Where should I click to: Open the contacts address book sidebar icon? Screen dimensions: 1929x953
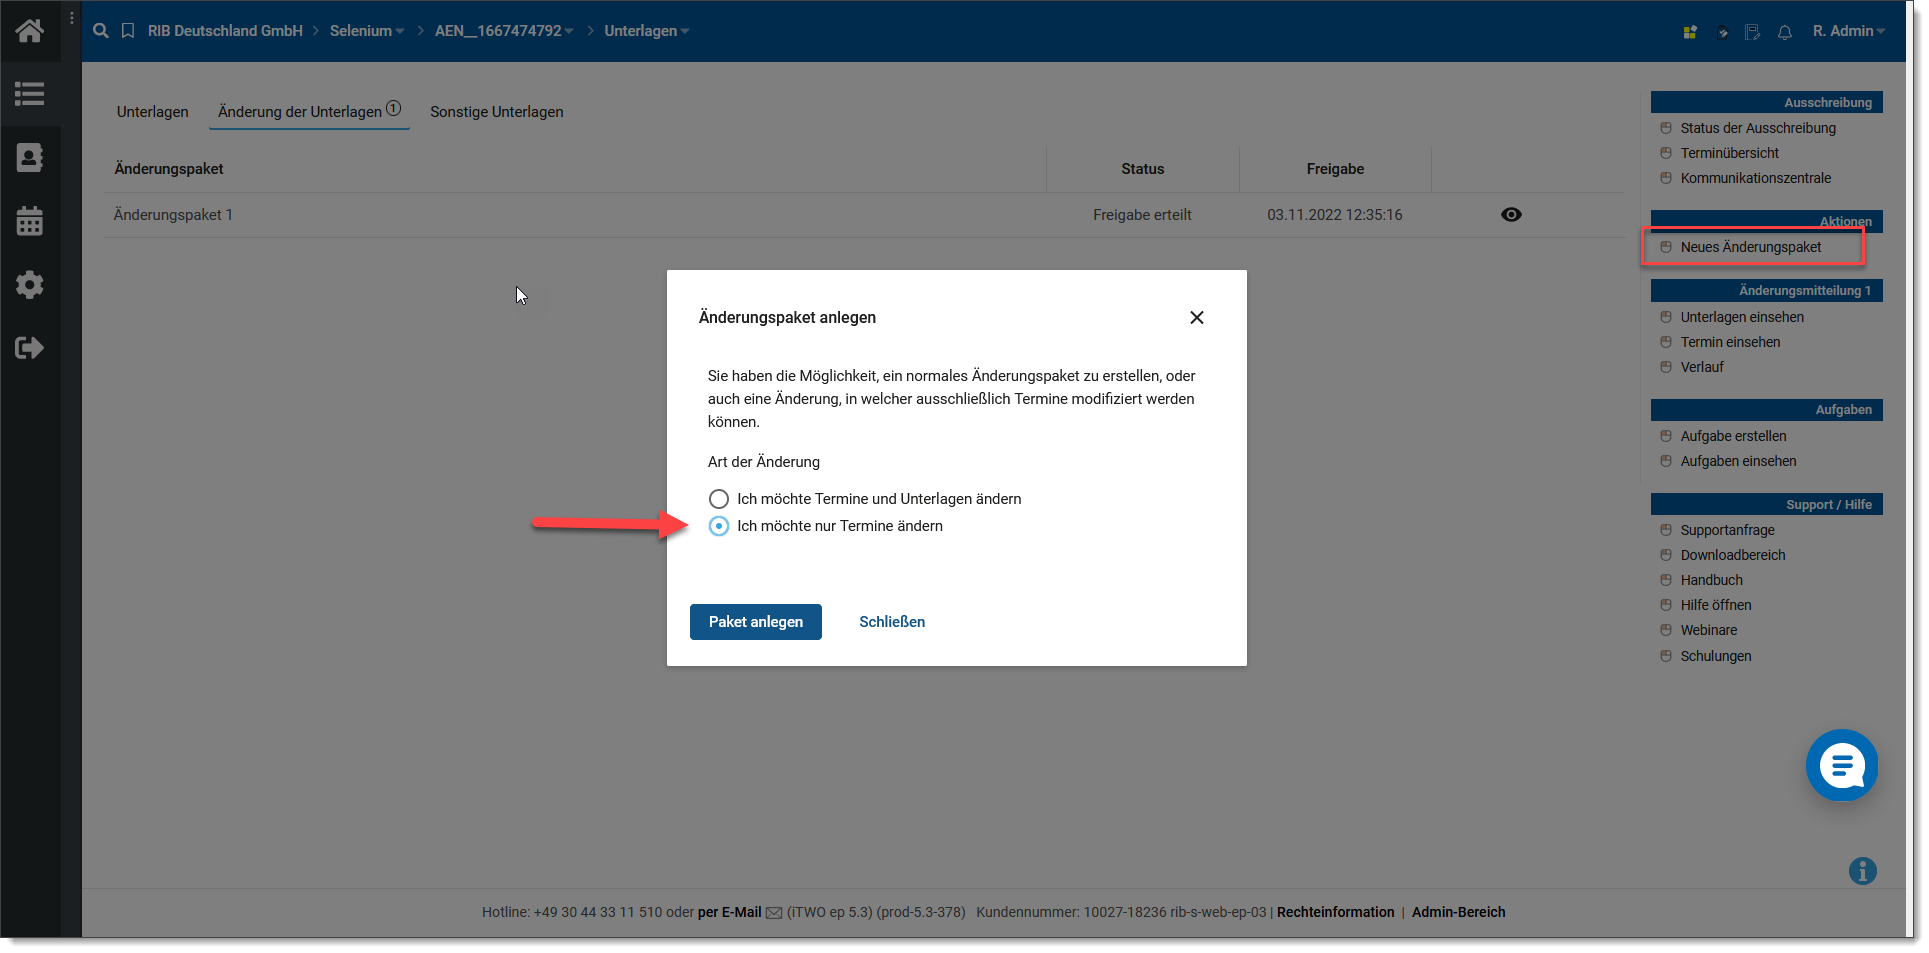tap(29, 157)
